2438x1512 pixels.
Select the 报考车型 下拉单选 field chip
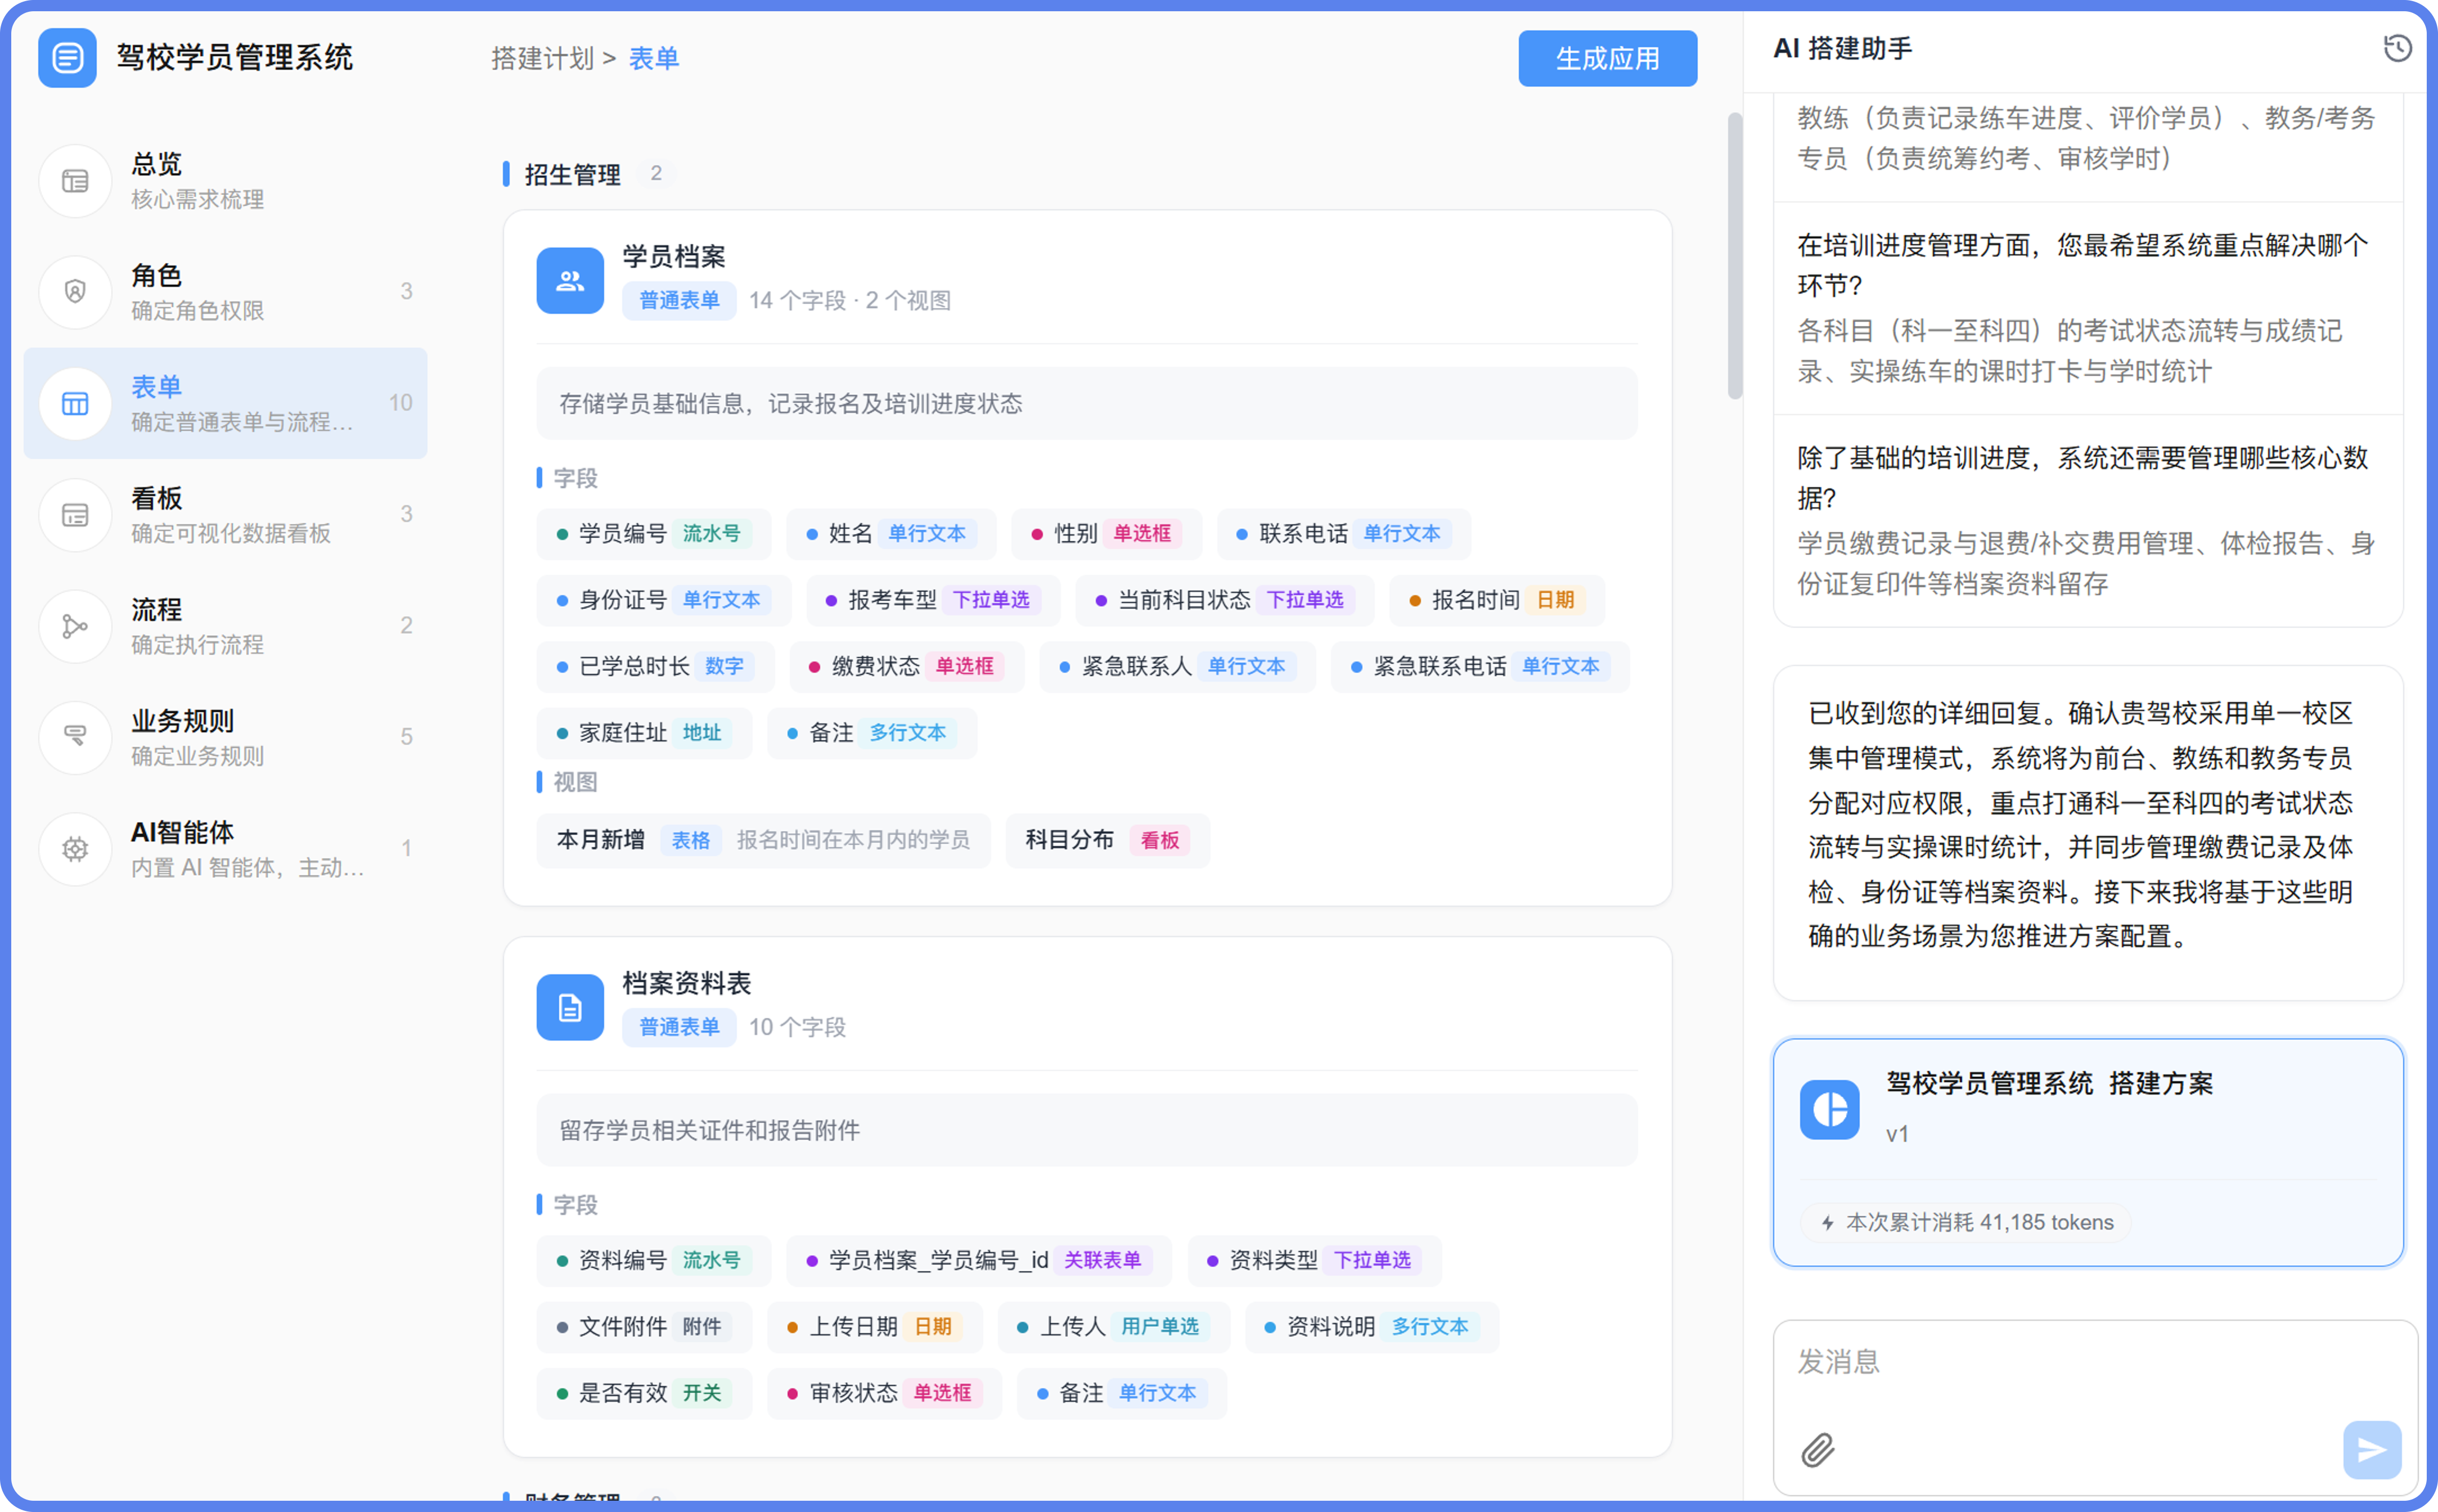click(933, 600)
